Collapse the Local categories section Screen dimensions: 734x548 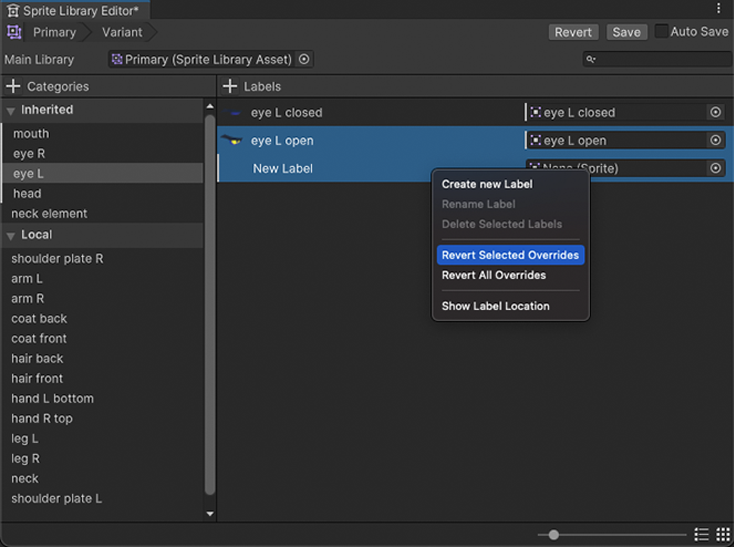tap(11, 236)
